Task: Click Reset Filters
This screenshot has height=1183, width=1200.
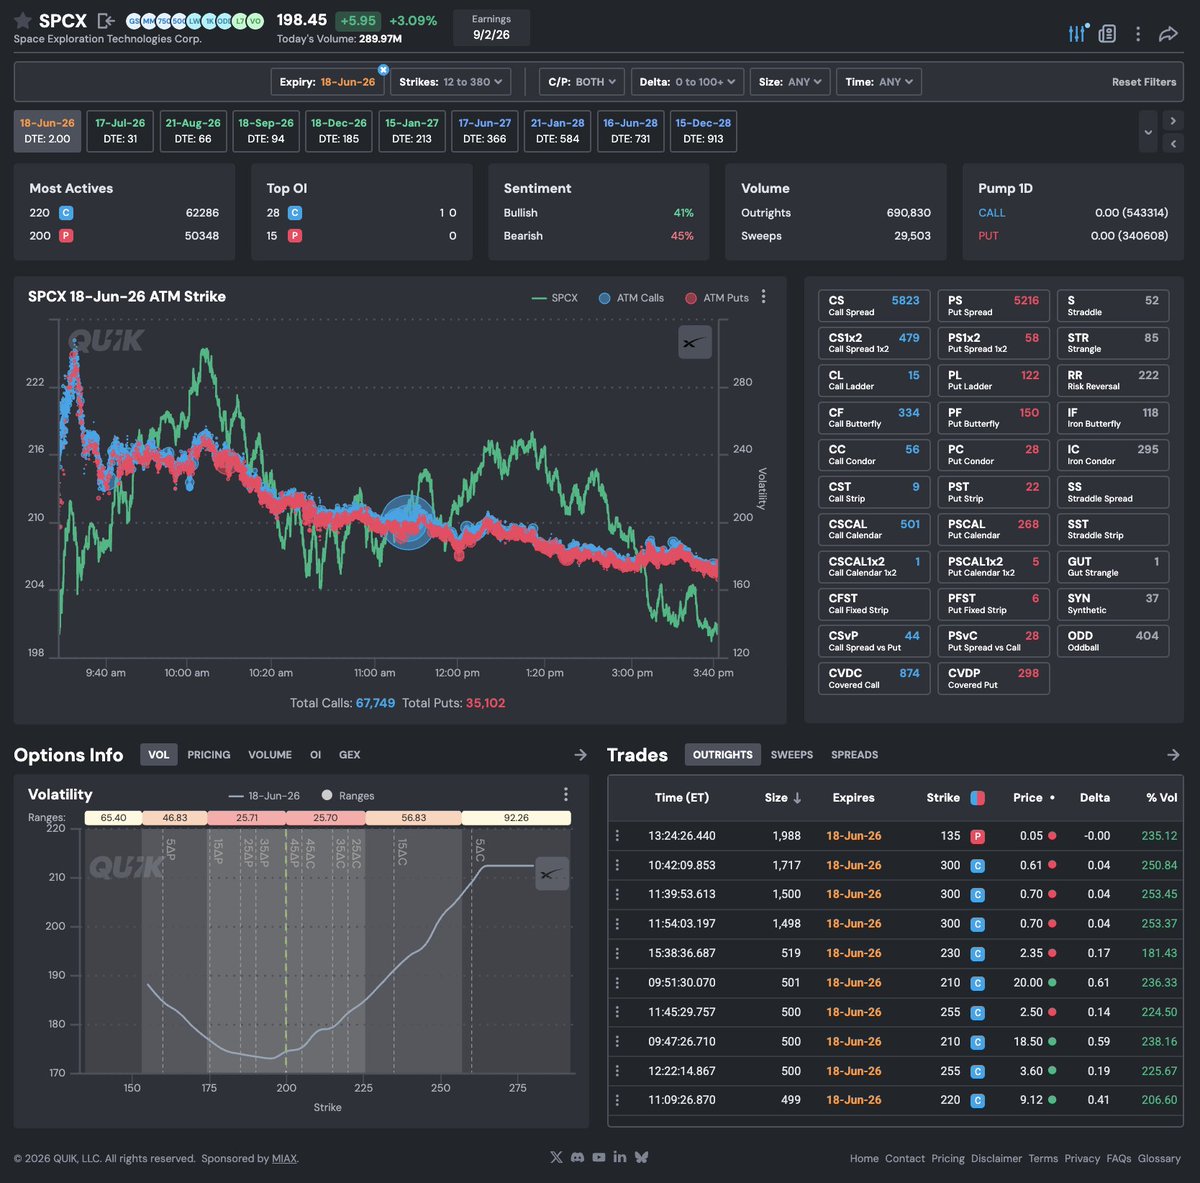Action: 1144,82
